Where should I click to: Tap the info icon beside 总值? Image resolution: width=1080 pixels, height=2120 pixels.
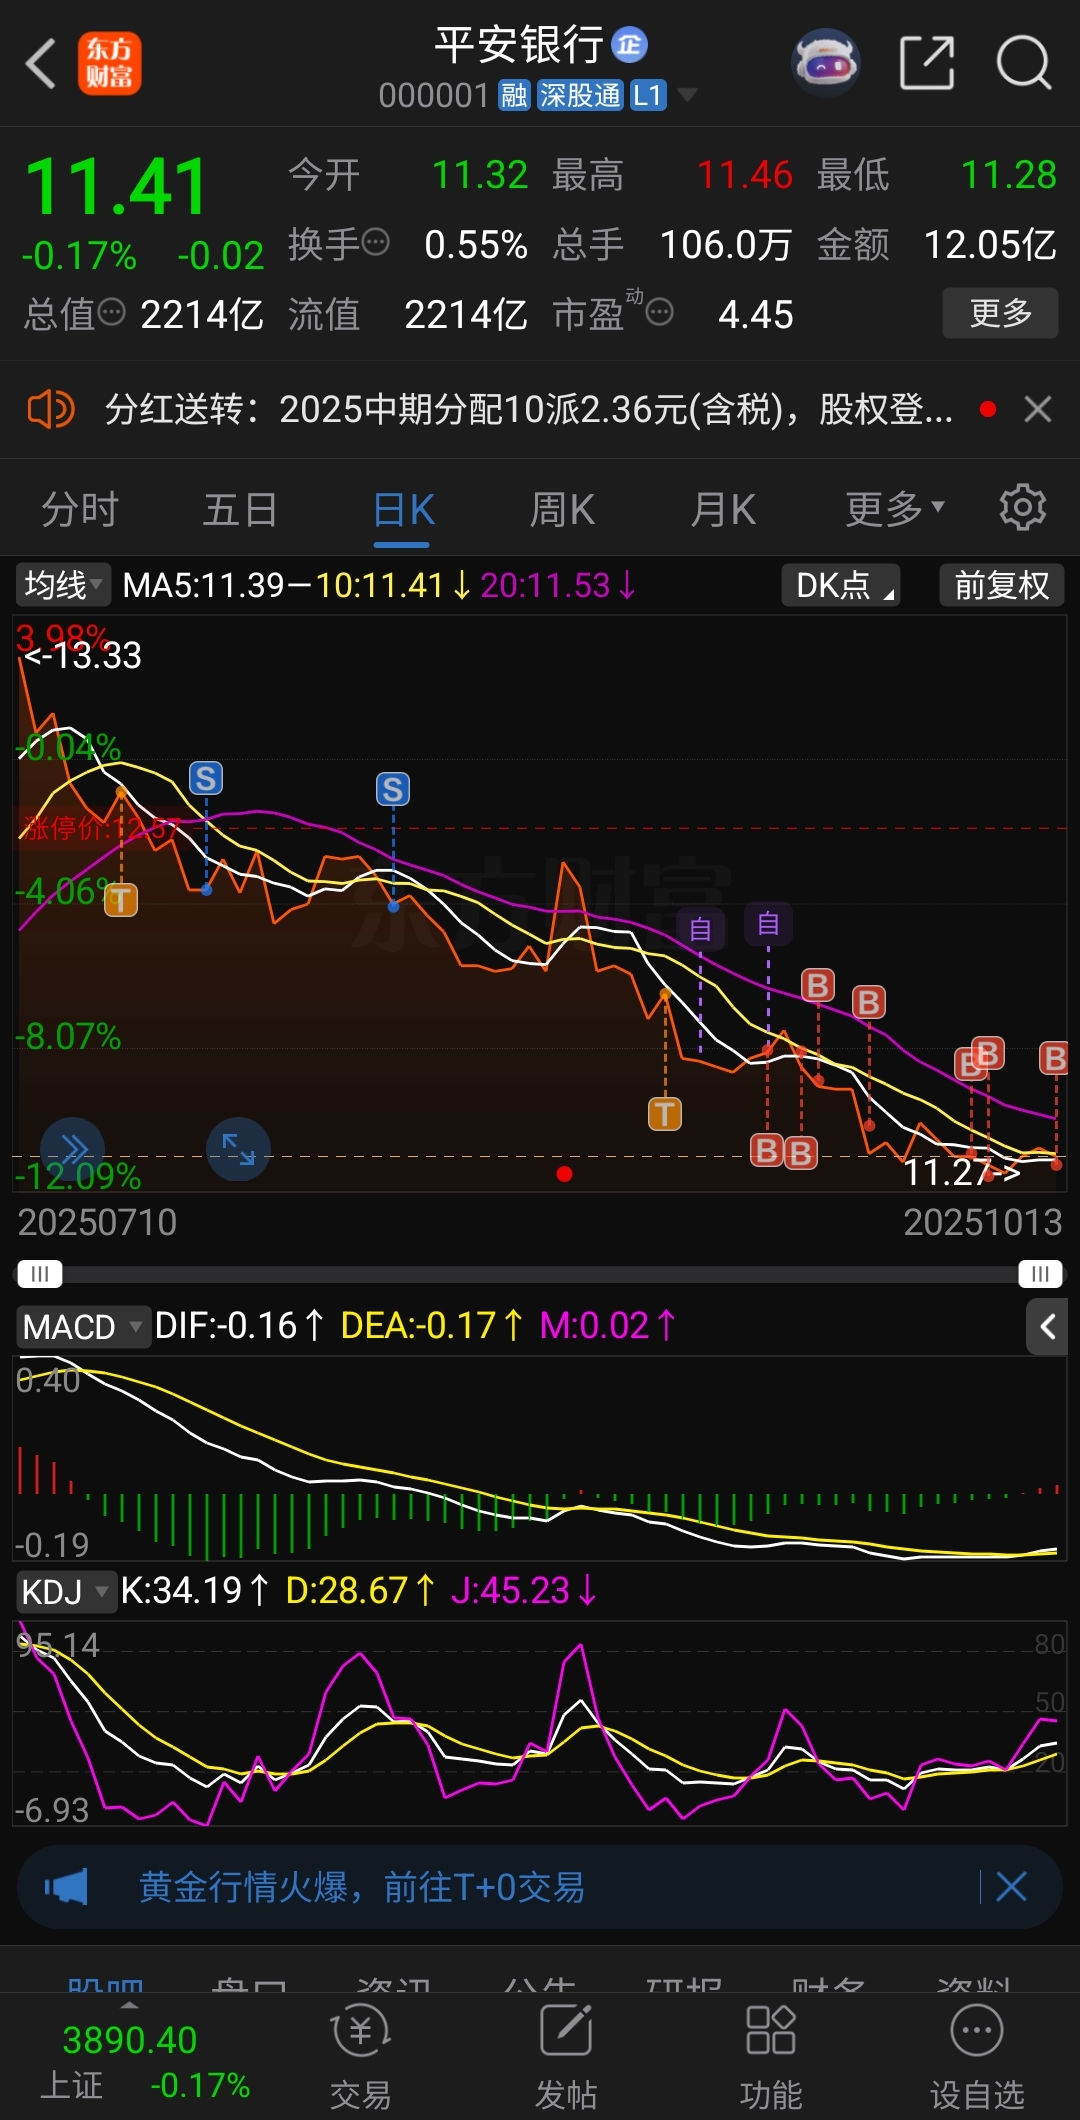click(x=112, y=312)
